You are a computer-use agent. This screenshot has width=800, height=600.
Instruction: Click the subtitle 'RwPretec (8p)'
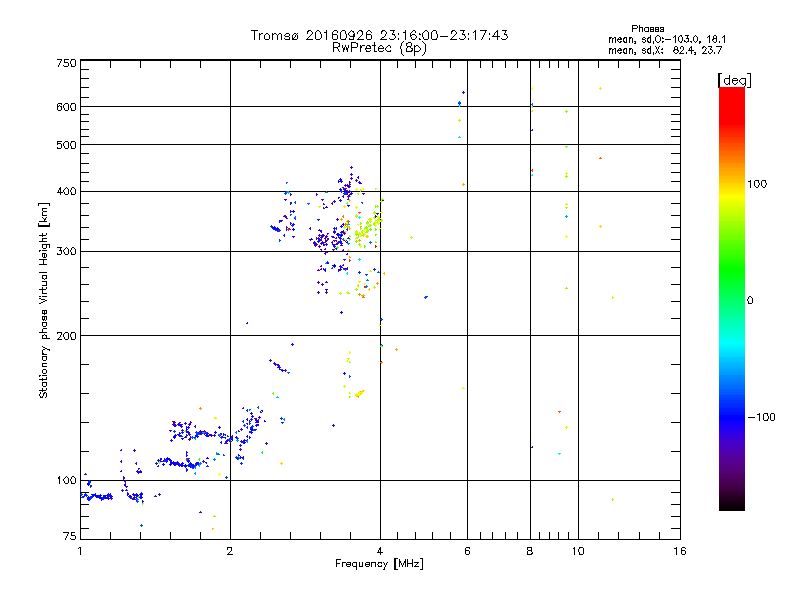click(380, 48)
